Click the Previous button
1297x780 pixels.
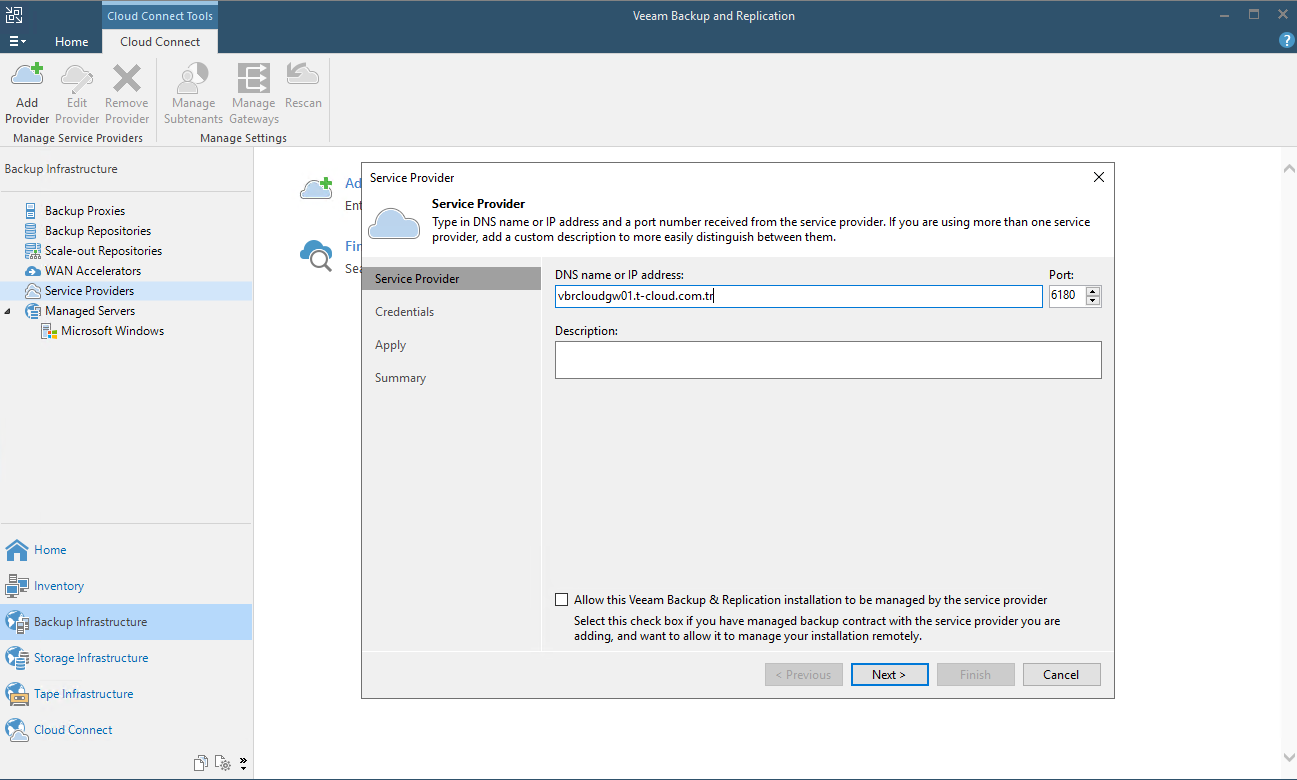point(804,675)
